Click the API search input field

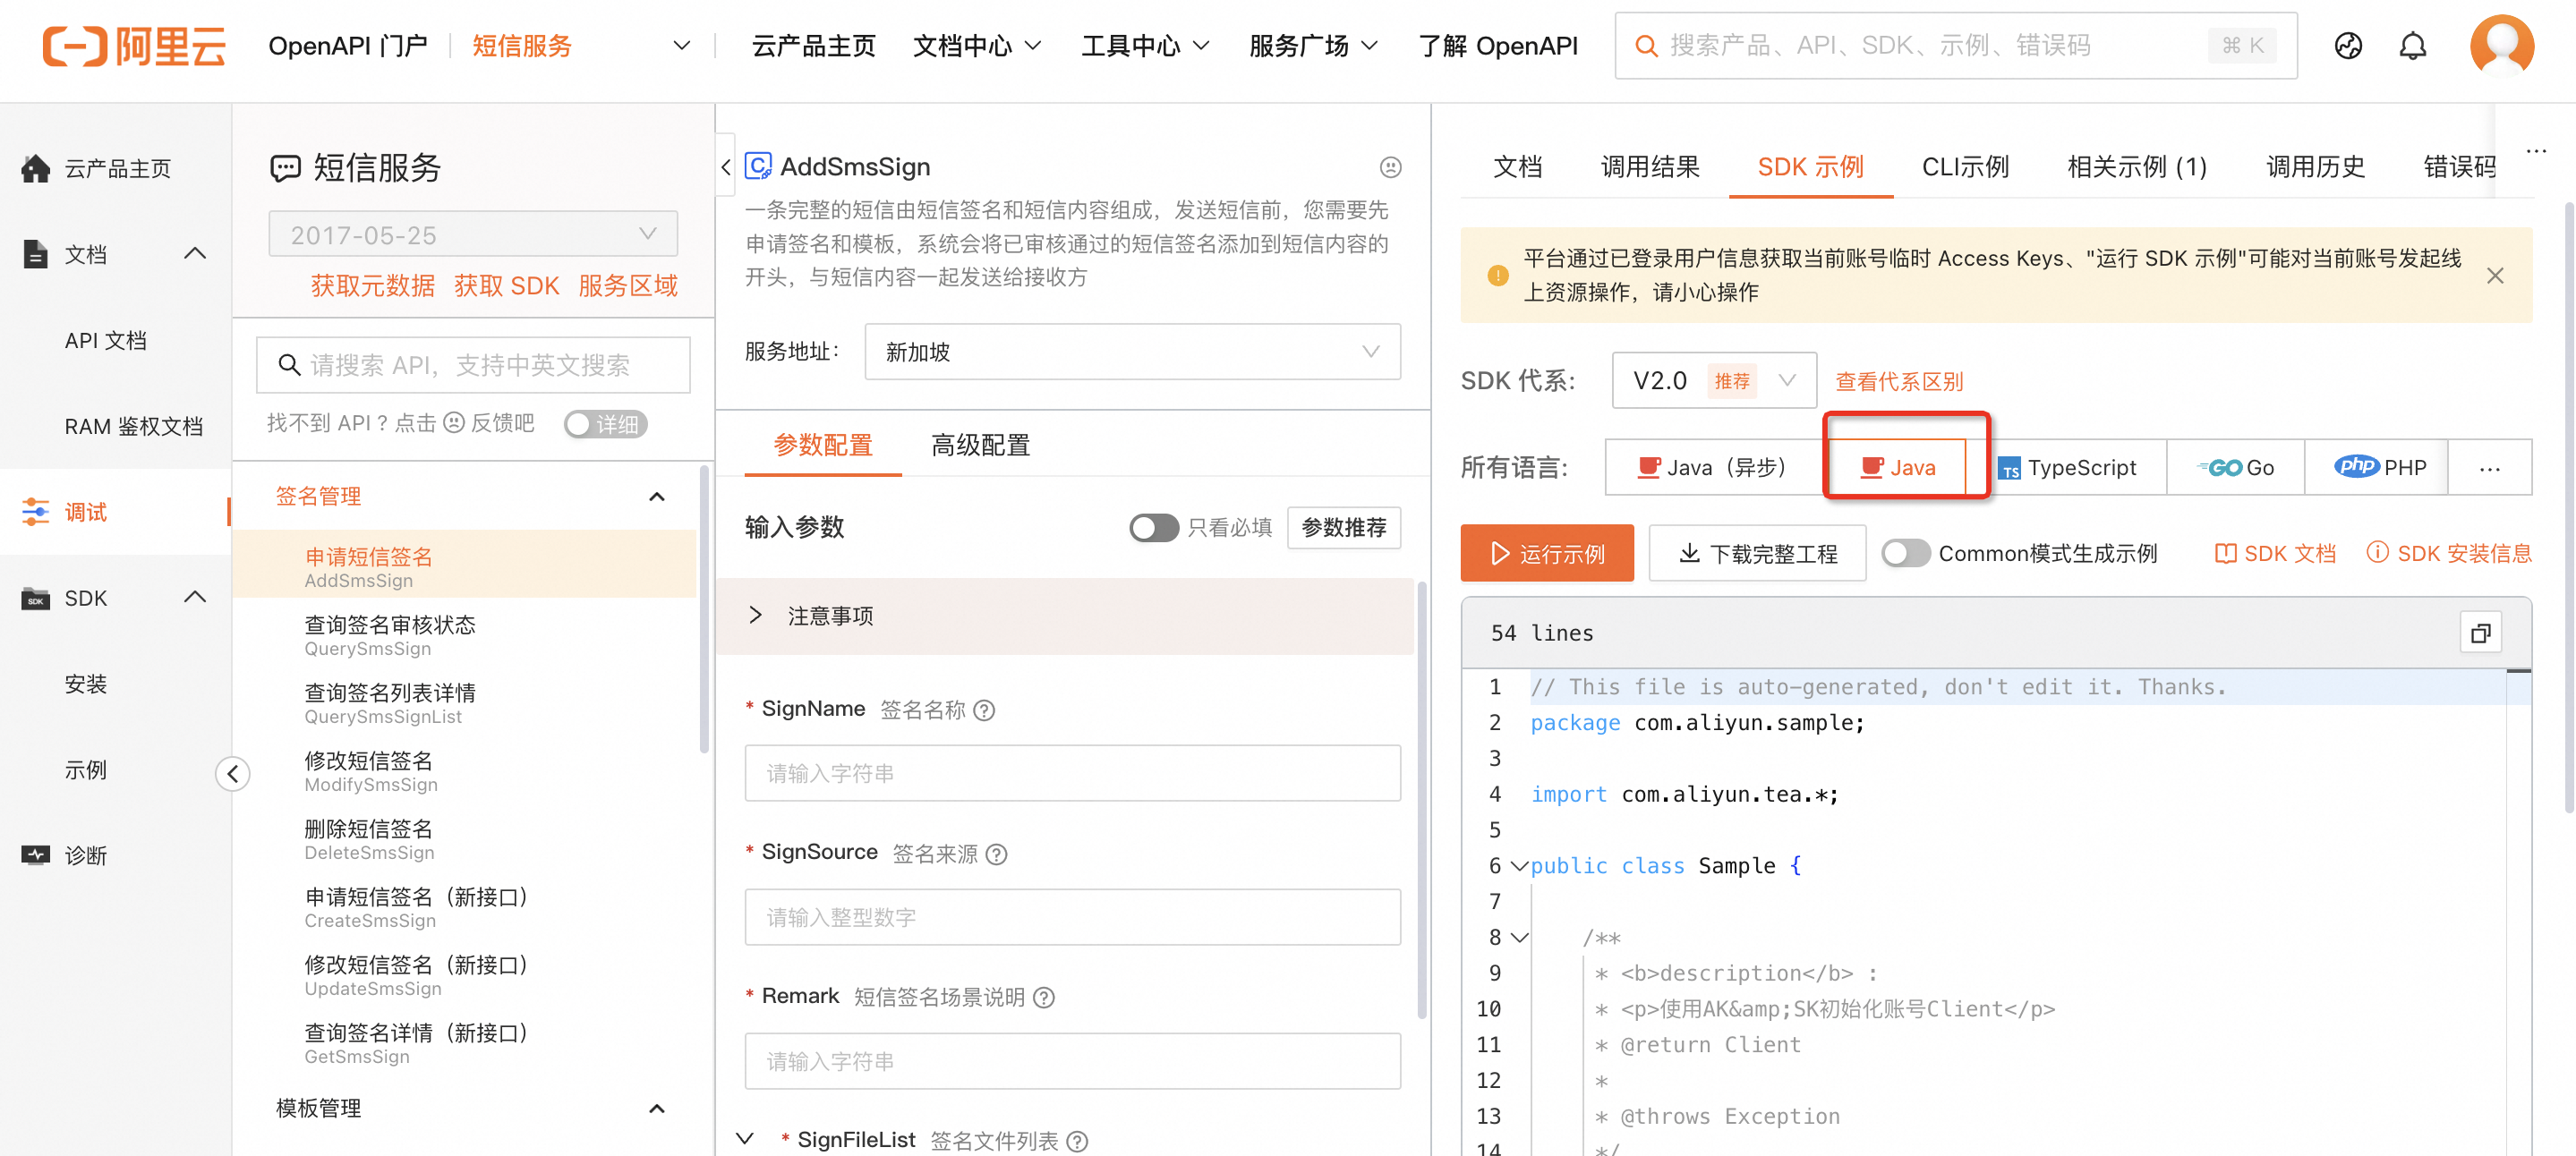coord(473,365)
